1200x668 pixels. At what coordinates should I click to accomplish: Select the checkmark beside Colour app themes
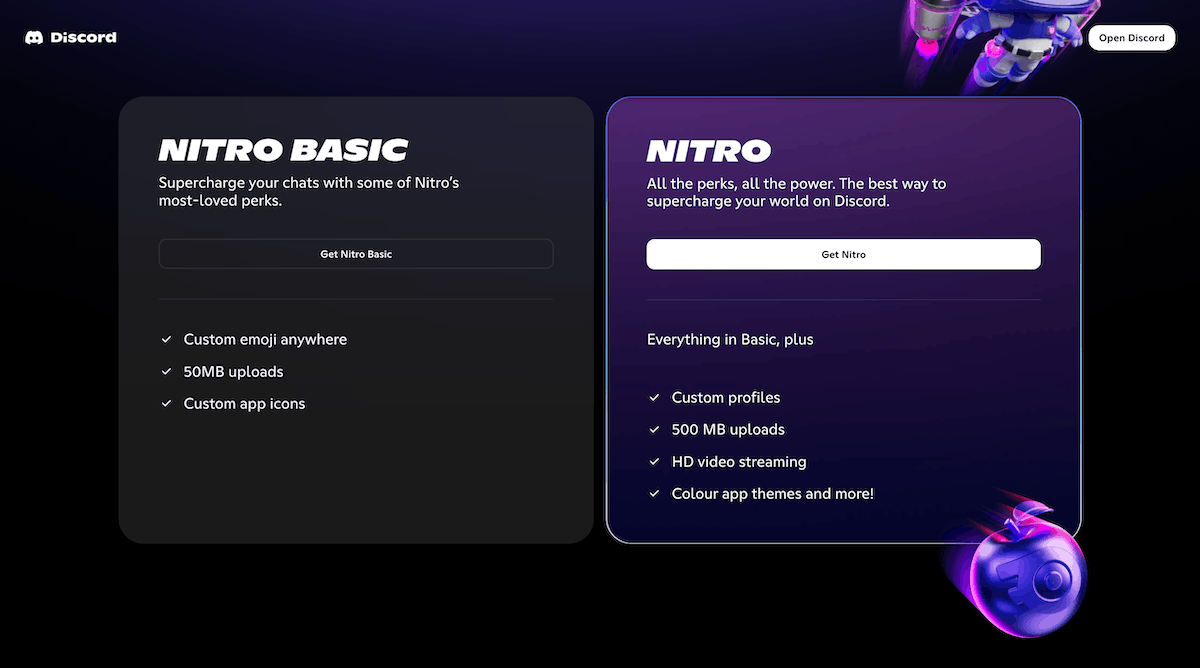654,493
